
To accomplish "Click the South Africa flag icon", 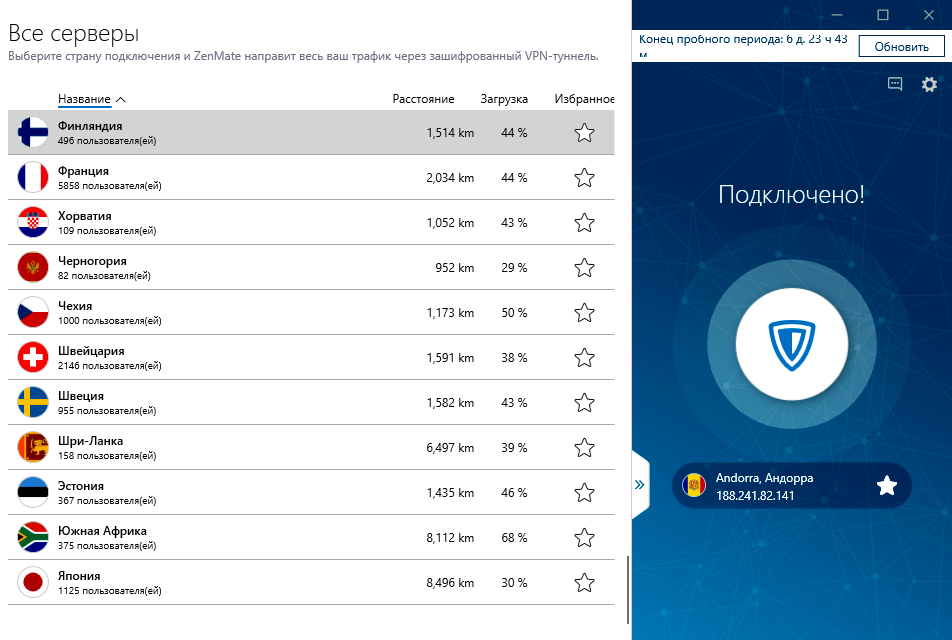I will pyautogui.click(x=33, y=537).
